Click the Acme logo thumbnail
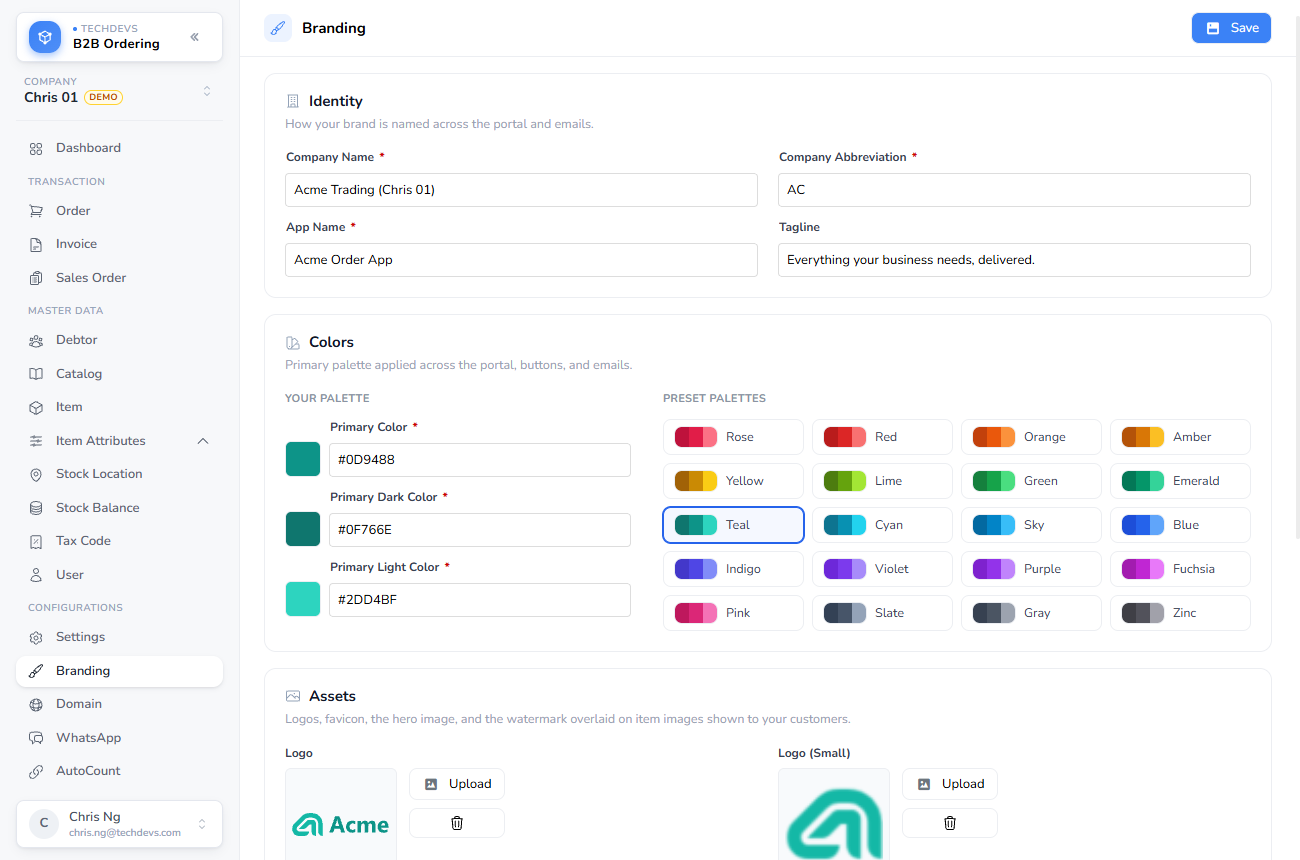This screenshot has width=1300, height=860. [x=341, y=814]
